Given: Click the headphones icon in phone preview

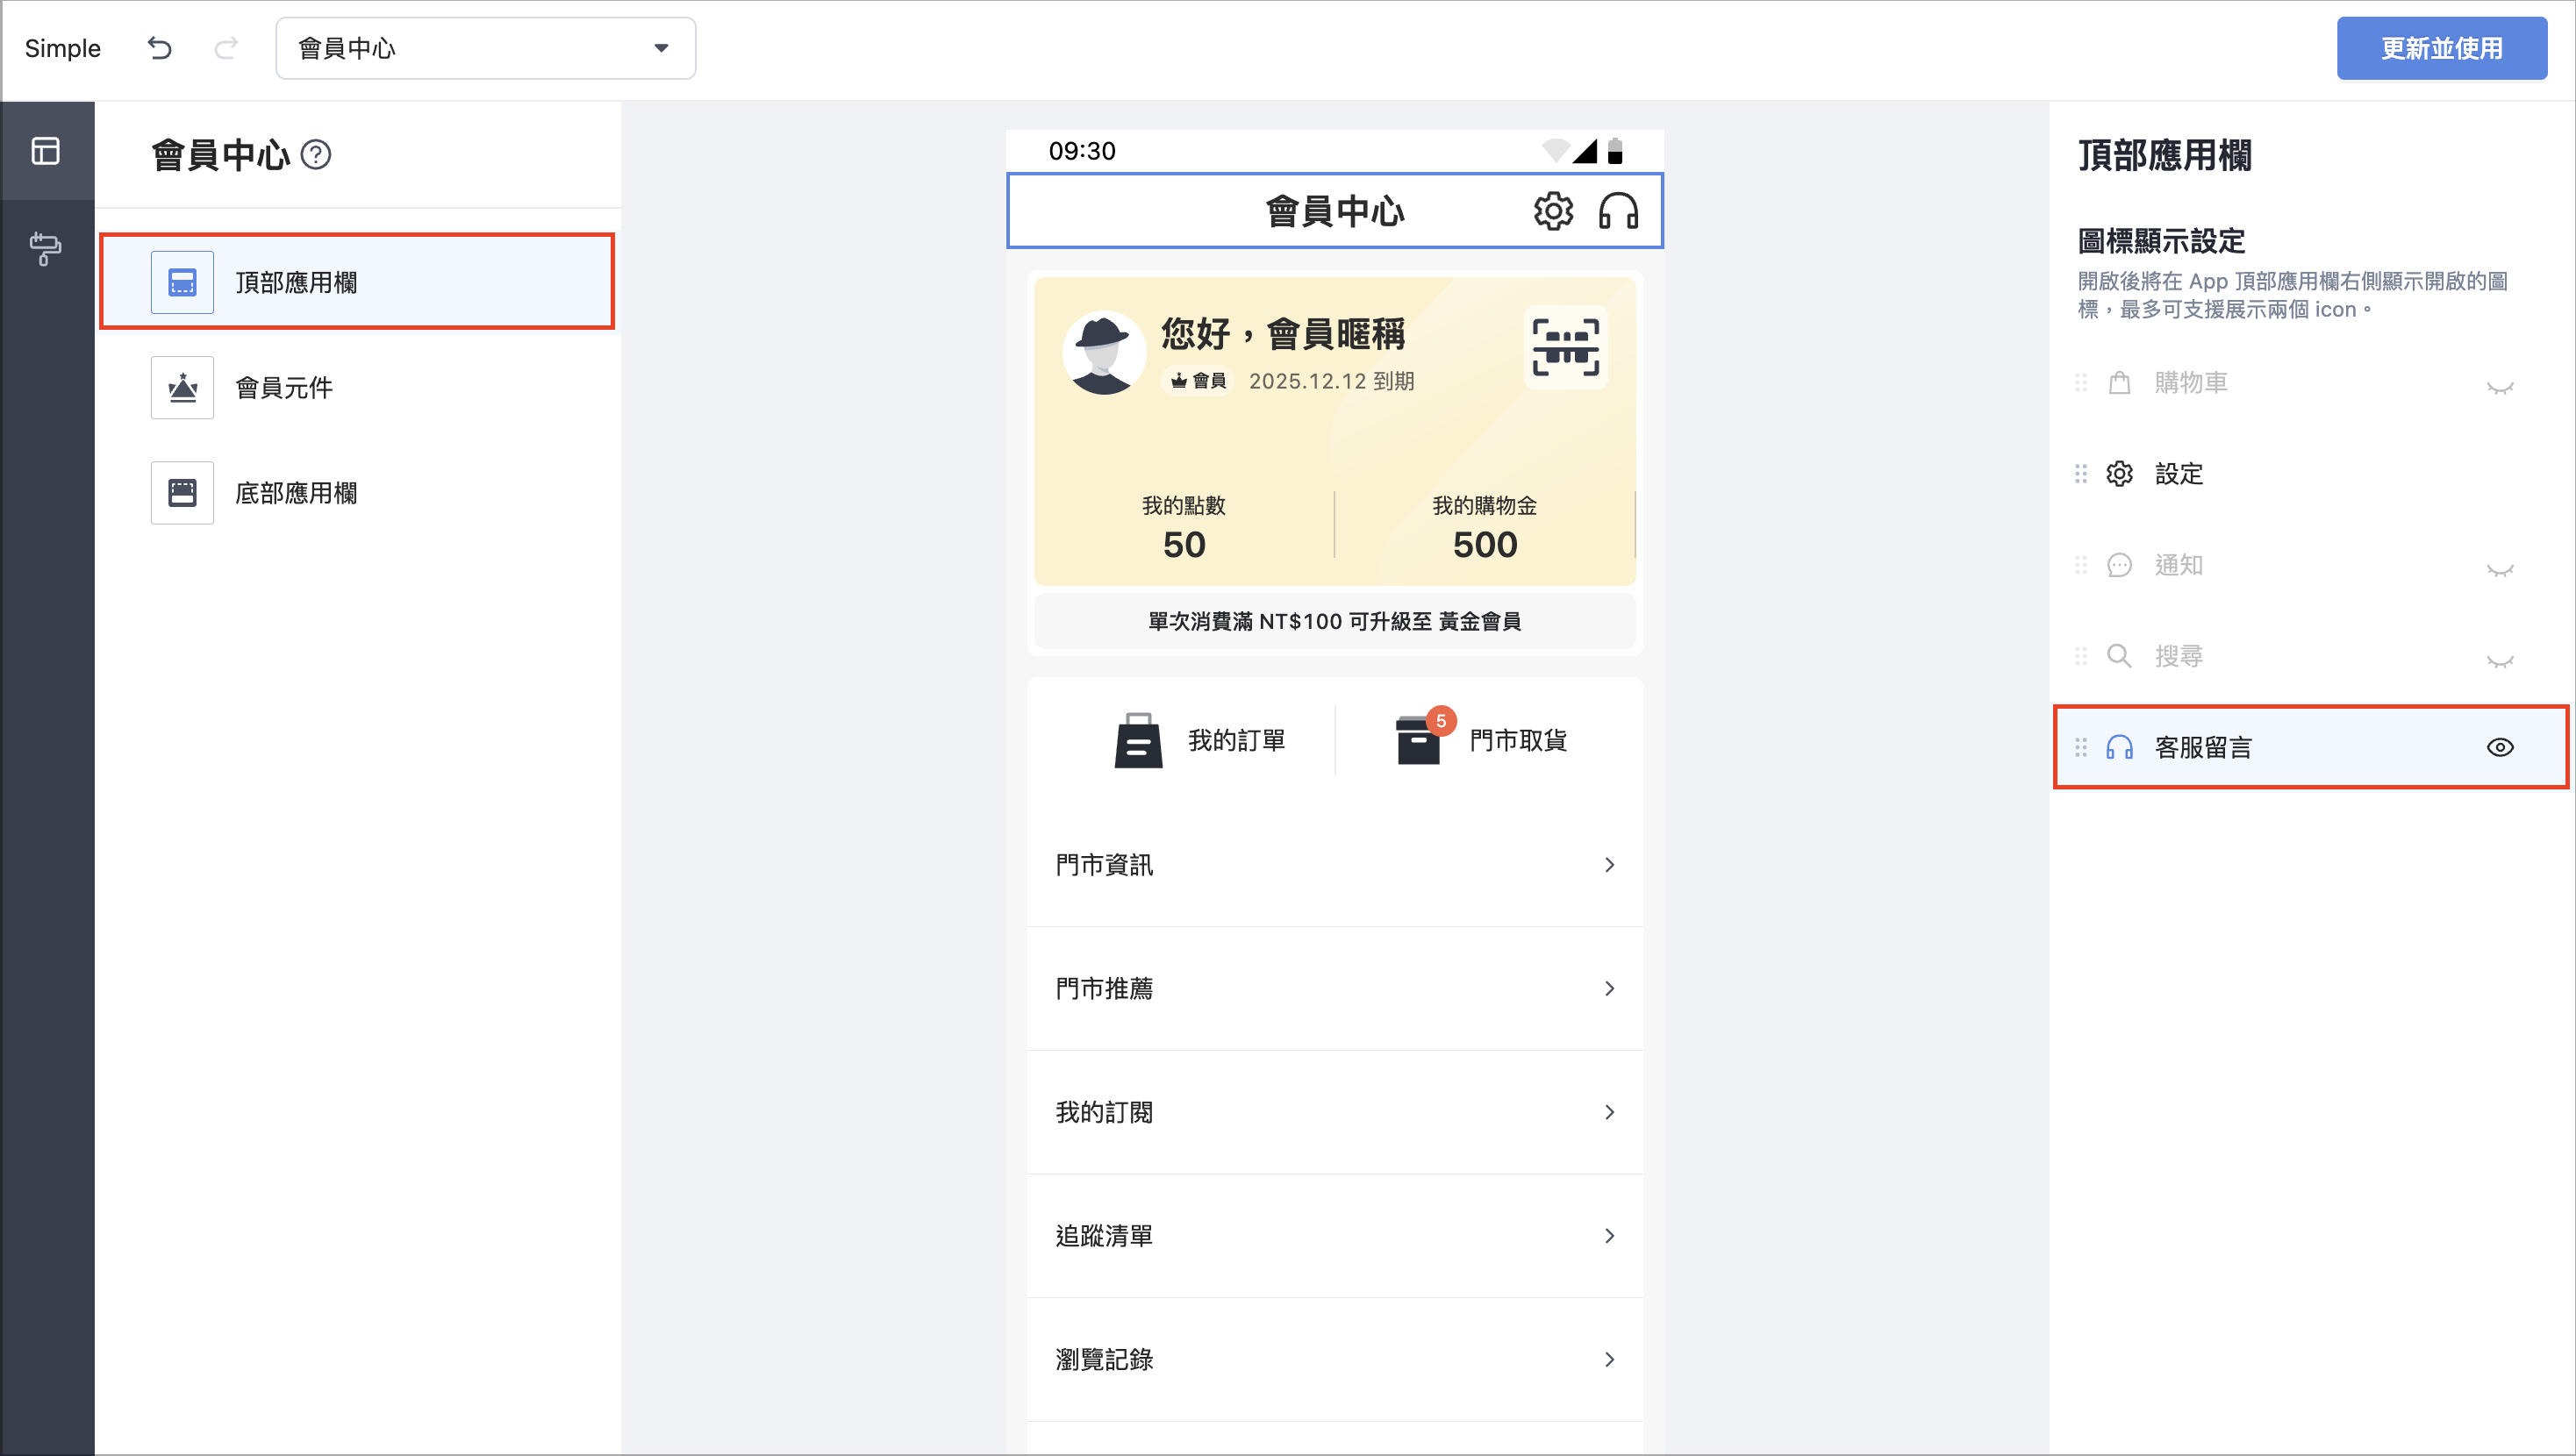Looking at the screenshot, I should (x=1618, y=211).
